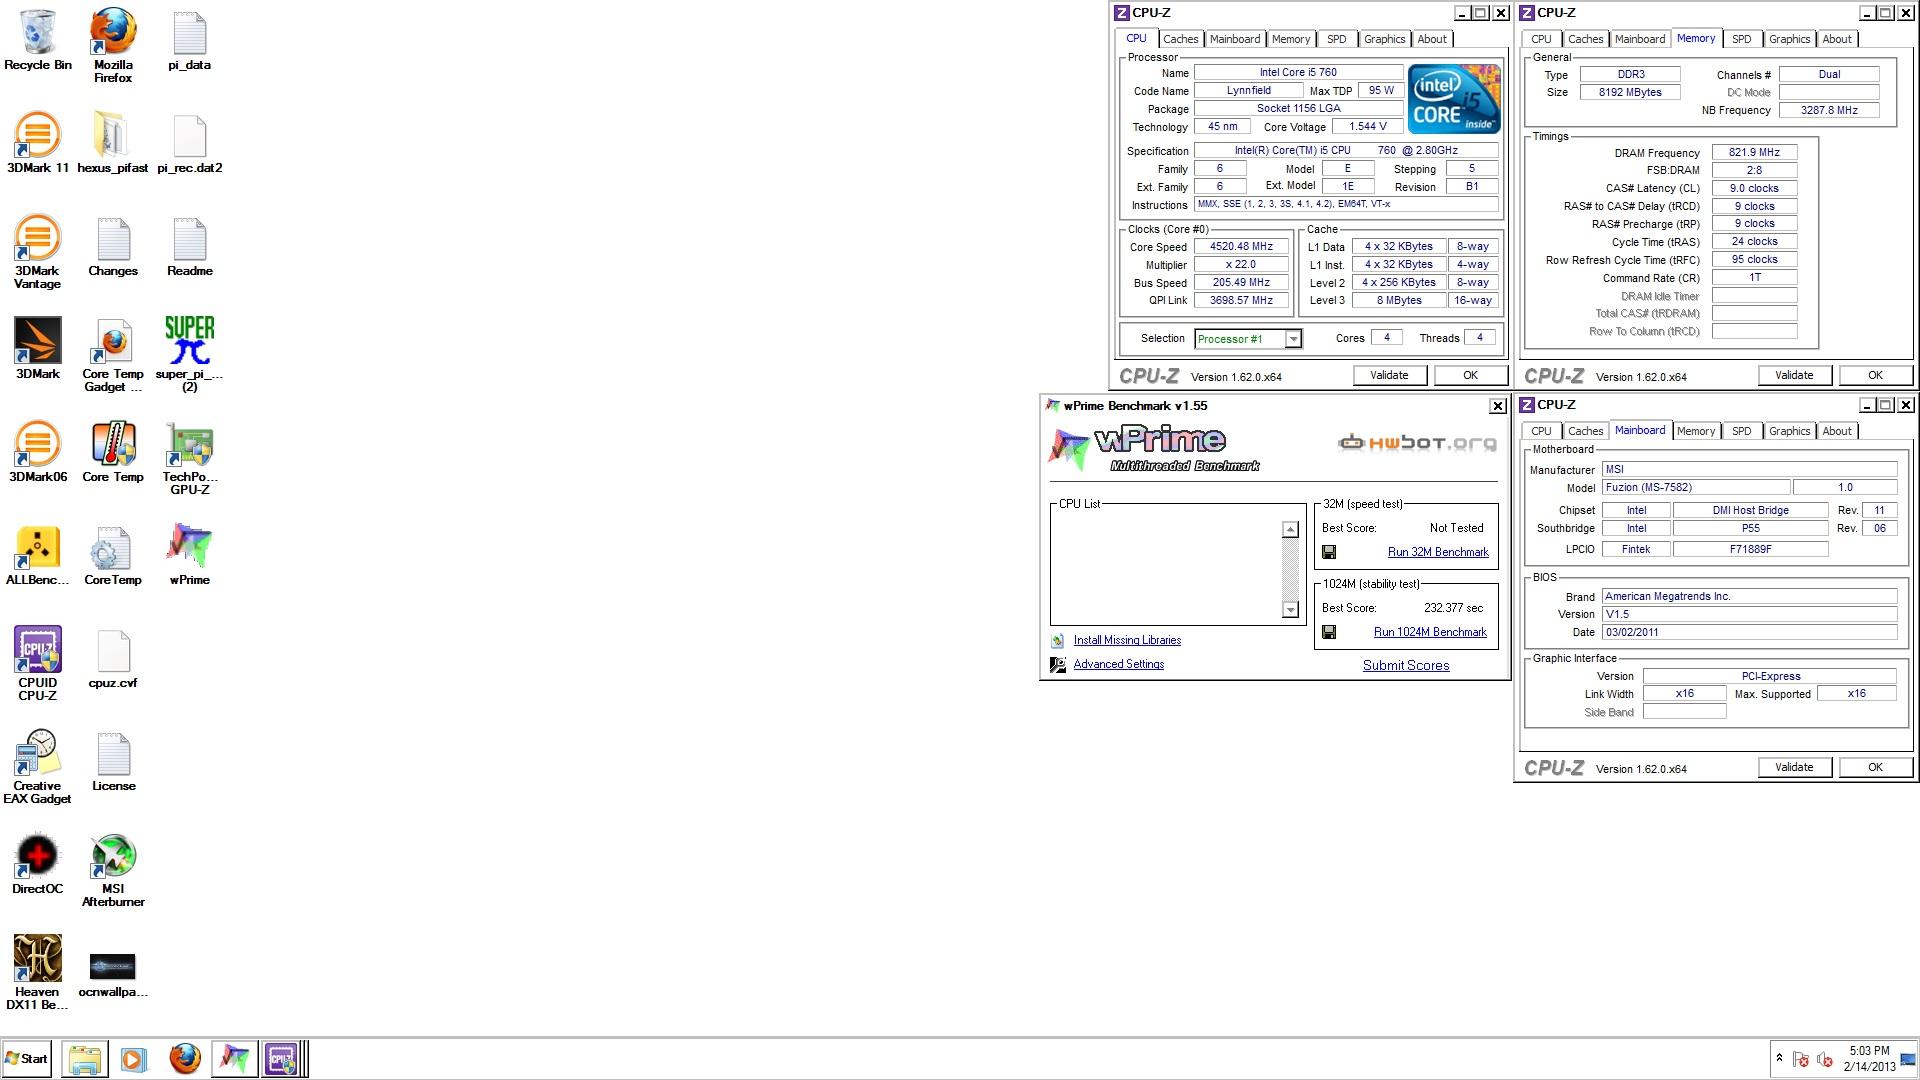Select the cpuz.cvf file icon
Image resolution: width=1920 pixels, height=1080 pixels.
(x=113, y=658)
